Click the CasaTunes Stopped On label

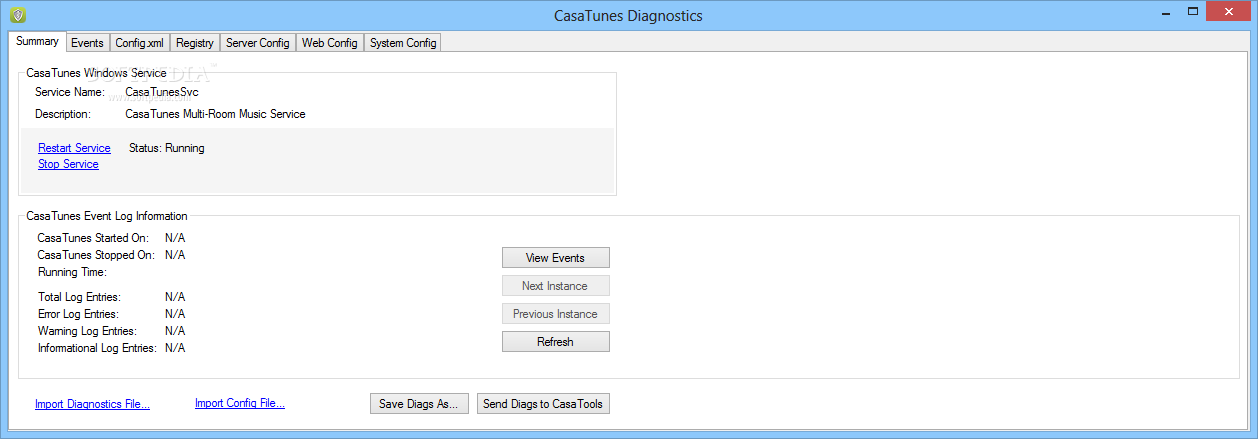95,255
